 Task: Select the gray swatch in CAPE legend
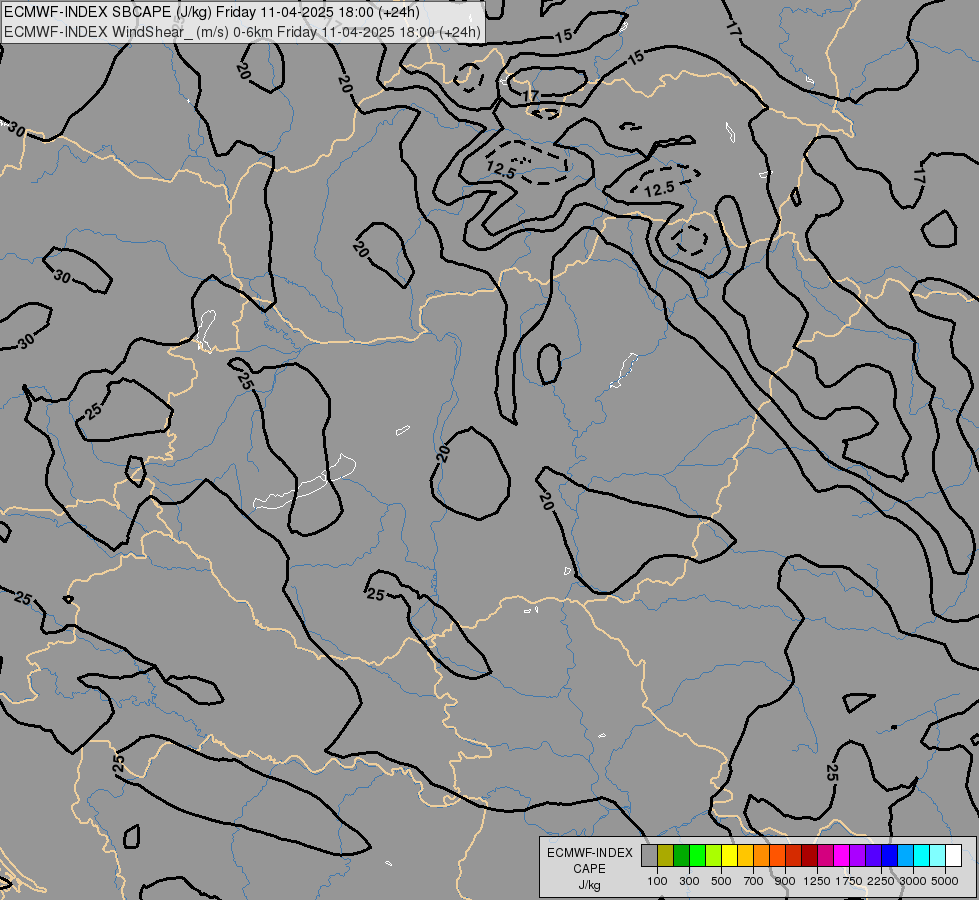coord(649,856)
